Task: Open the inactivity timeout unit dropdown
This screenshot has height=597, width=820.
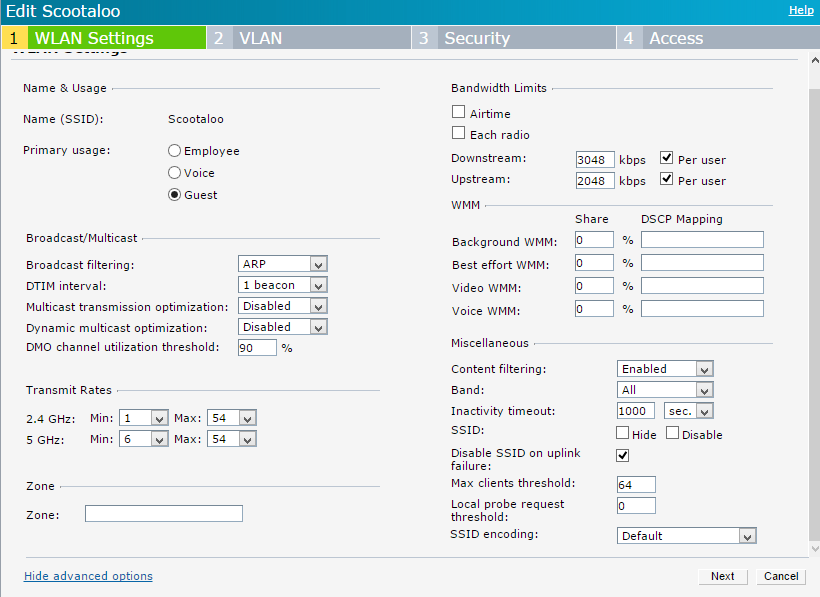Action: [689, 411]
